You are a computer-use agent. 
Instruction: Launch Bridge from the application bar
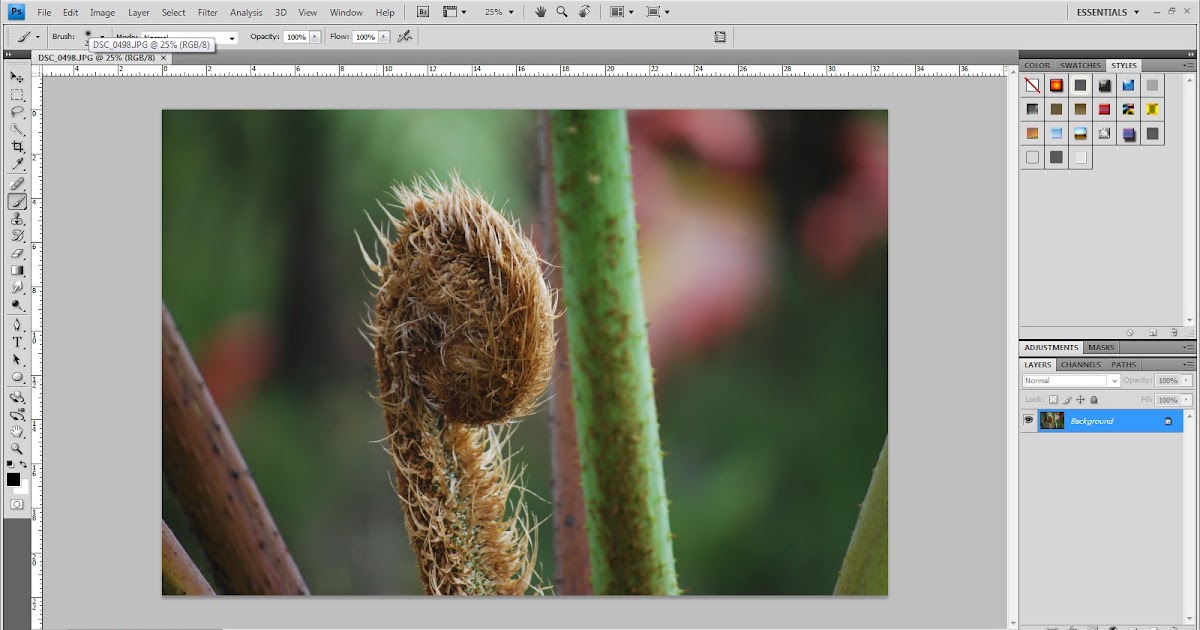click(x=423, y=12)
